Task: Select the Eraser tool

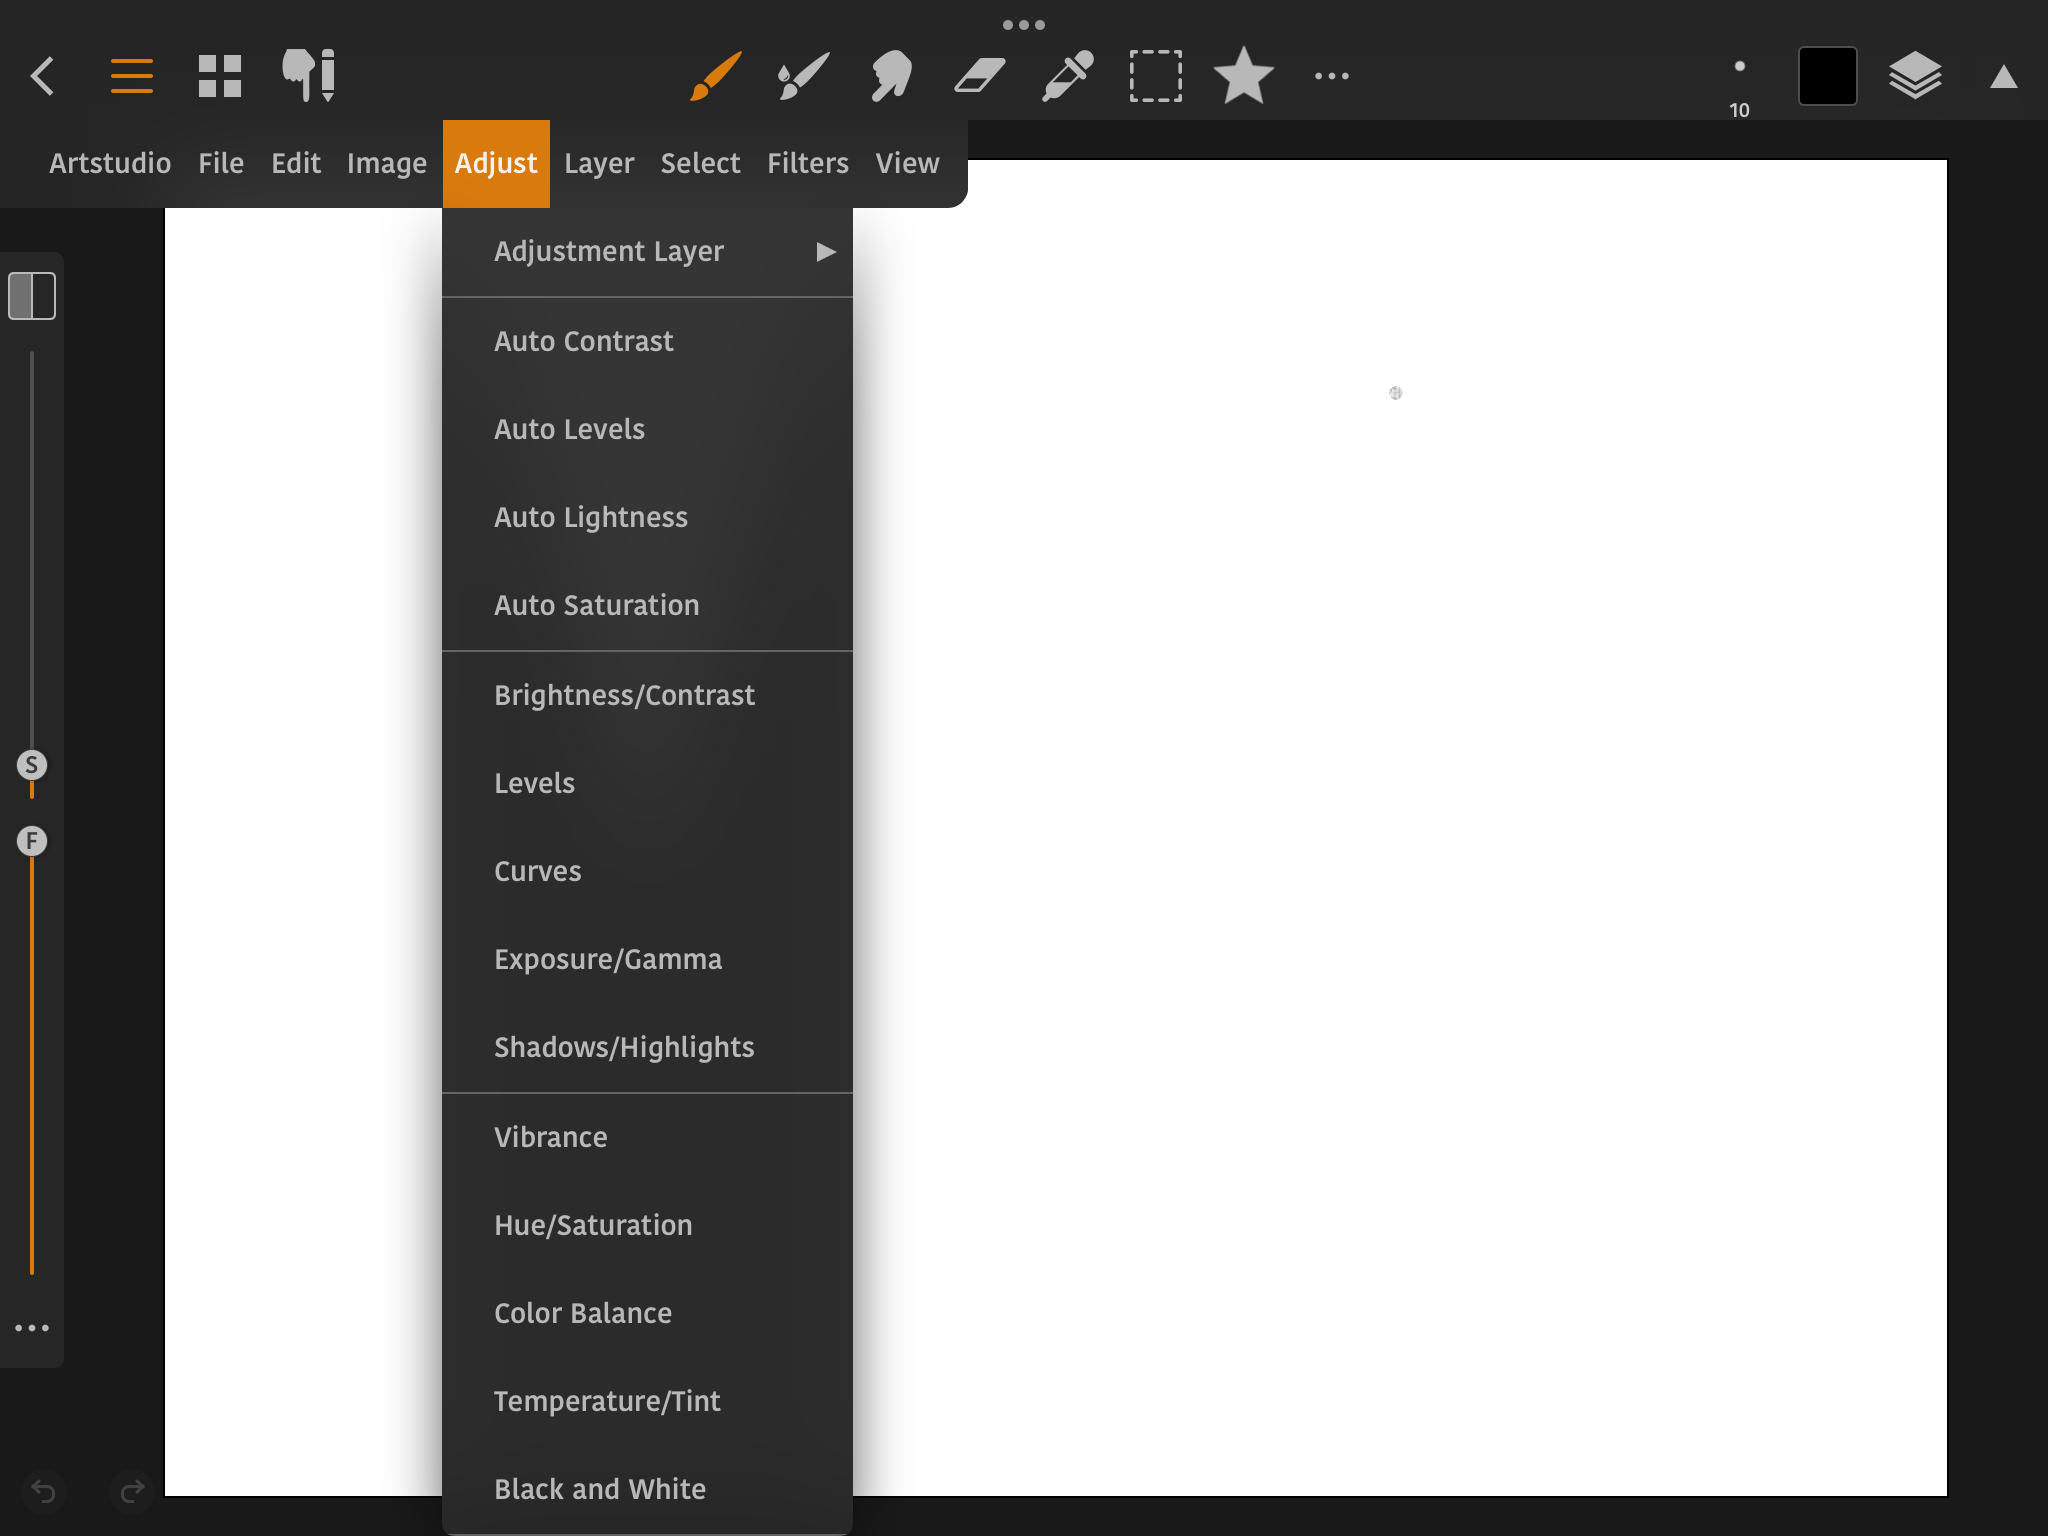Action: pyautogui.click(x=979, y=76)
